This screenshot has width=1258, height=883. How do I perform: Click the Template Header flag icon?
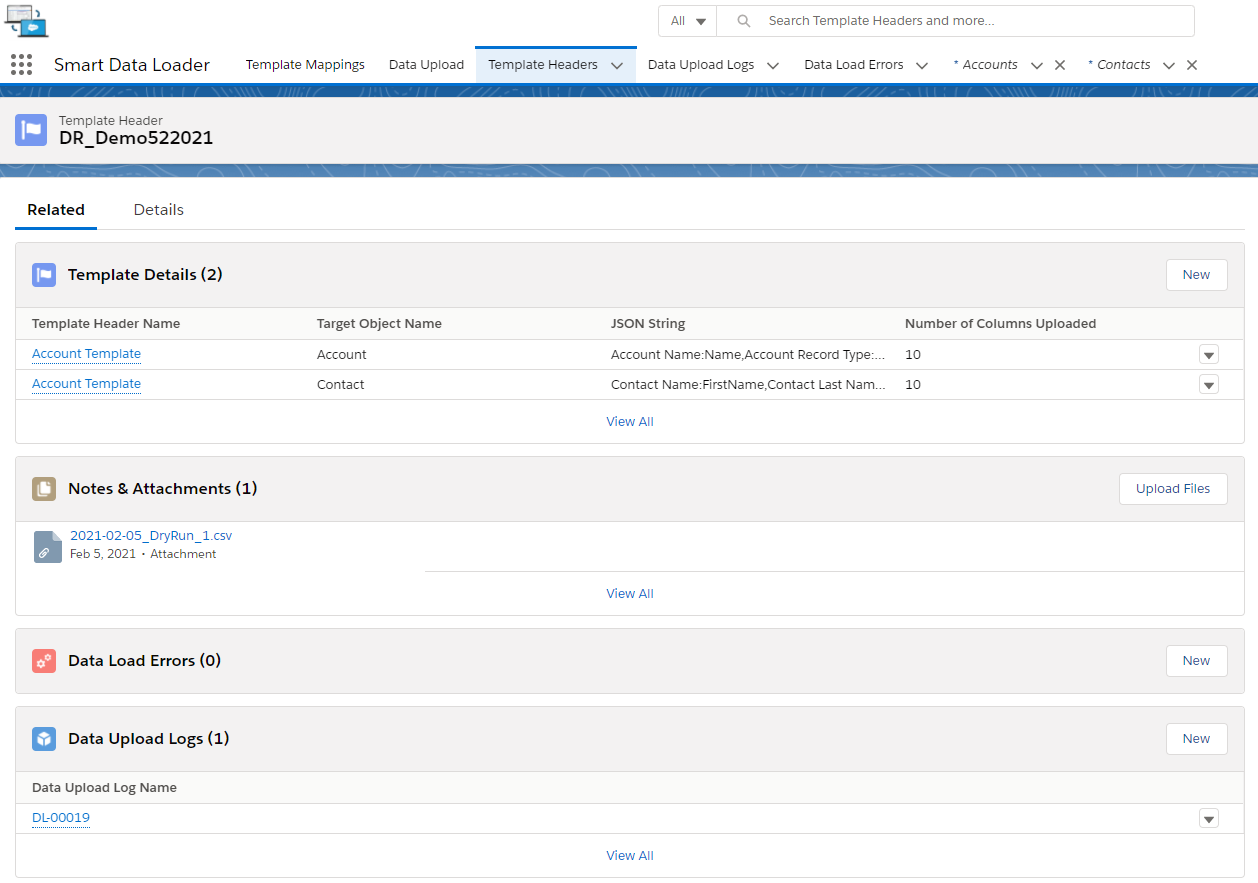coord(31,130)
